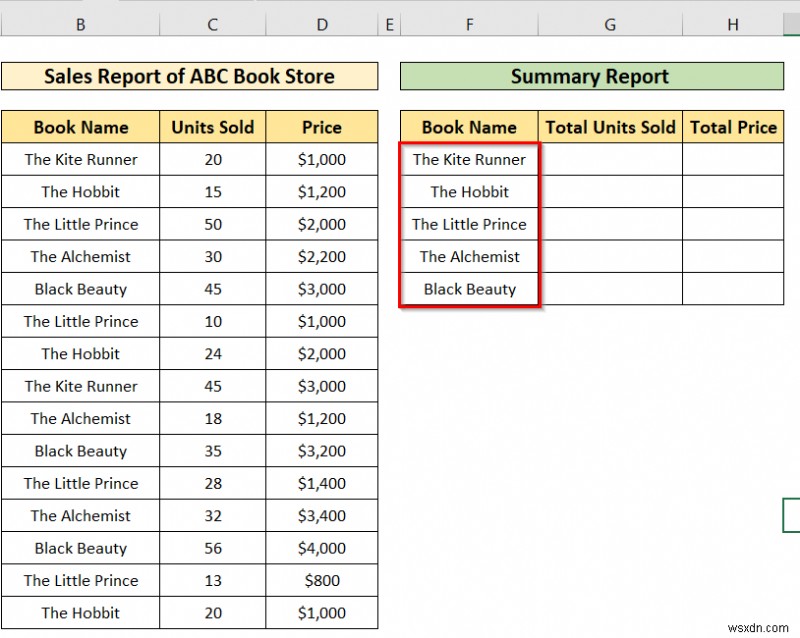Click empty Total Units Sold cell for The Alchemist

point(610,256)
